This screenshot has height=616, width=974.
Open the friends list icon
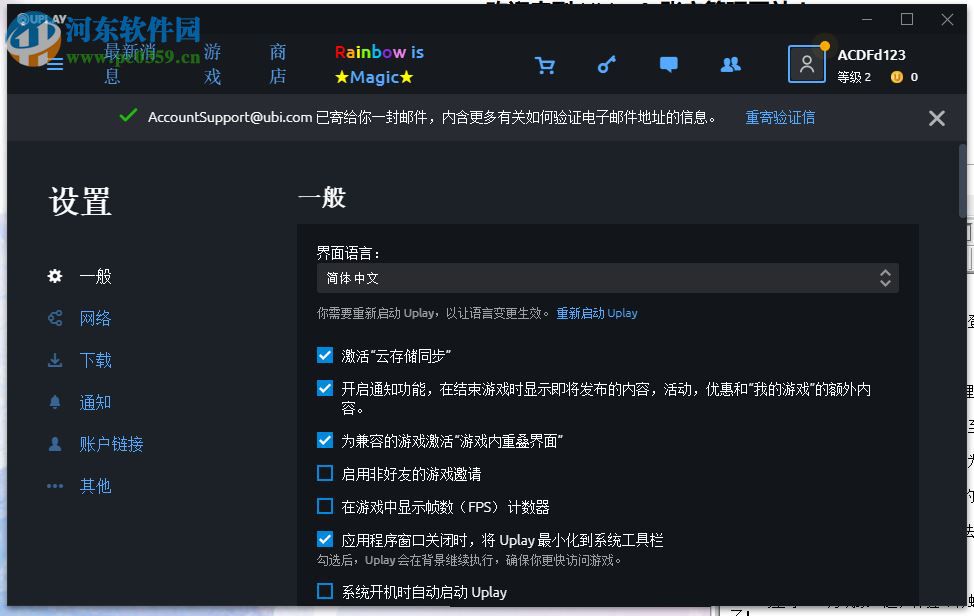pyautogui.click(x=730, y=64)
